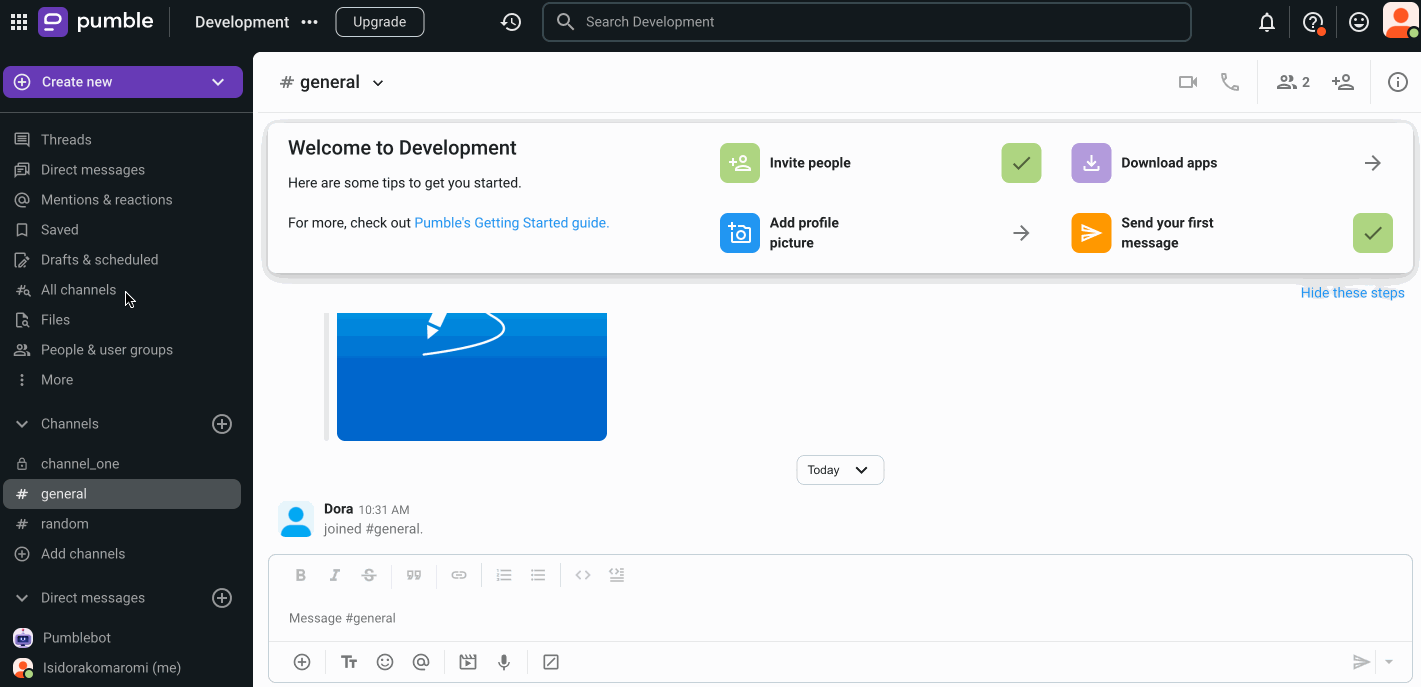Image resolution: width=1421 pixels, height=687 pixels.
Task: Open channel details info icon
Action: (x=1398, y=82)
